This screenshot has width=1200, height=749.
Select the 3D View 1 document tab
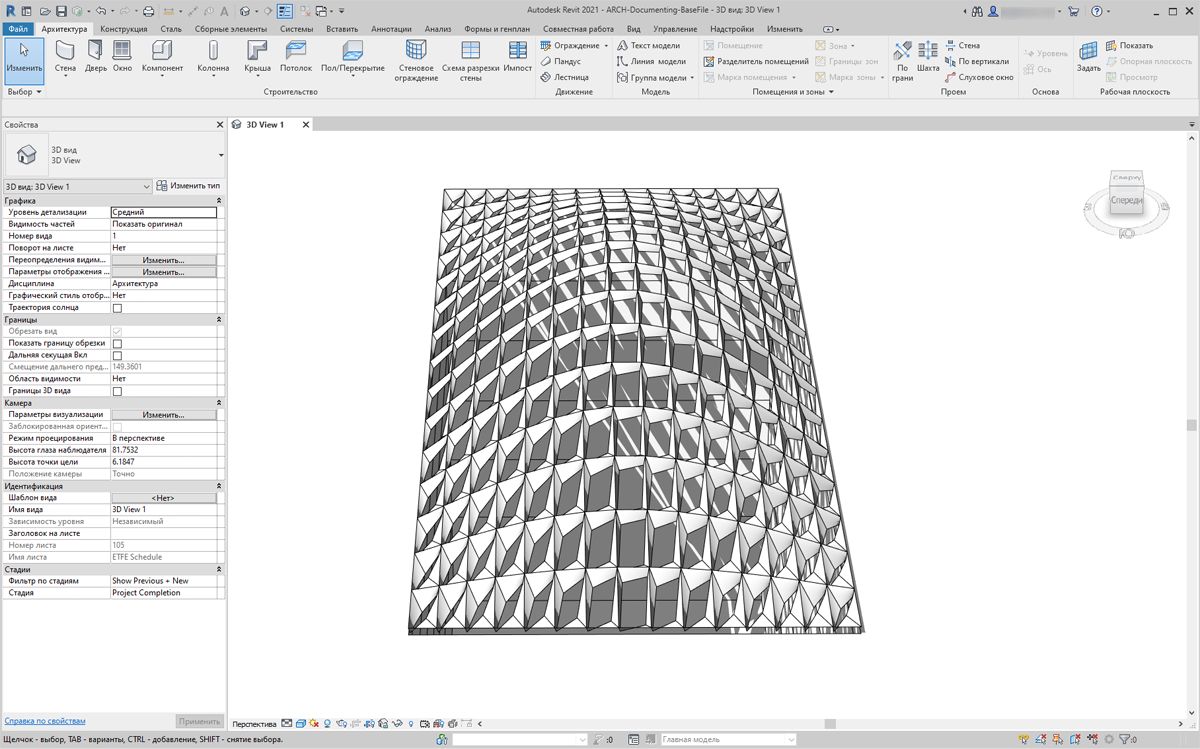point(265,125)
